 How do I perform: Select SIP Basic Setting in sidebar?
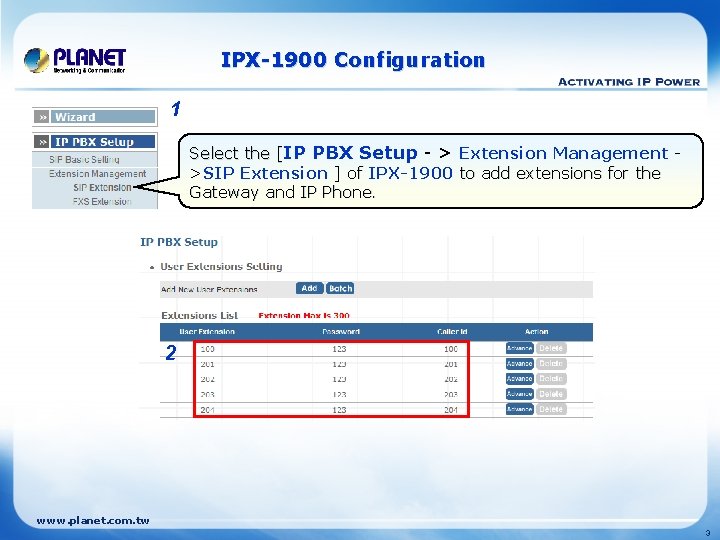(x=84, y=159)
